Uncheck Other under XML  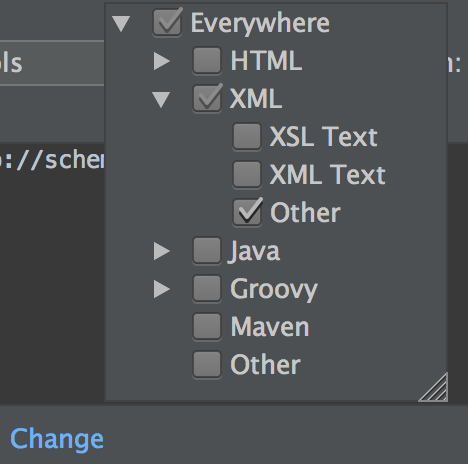[247, 213]
